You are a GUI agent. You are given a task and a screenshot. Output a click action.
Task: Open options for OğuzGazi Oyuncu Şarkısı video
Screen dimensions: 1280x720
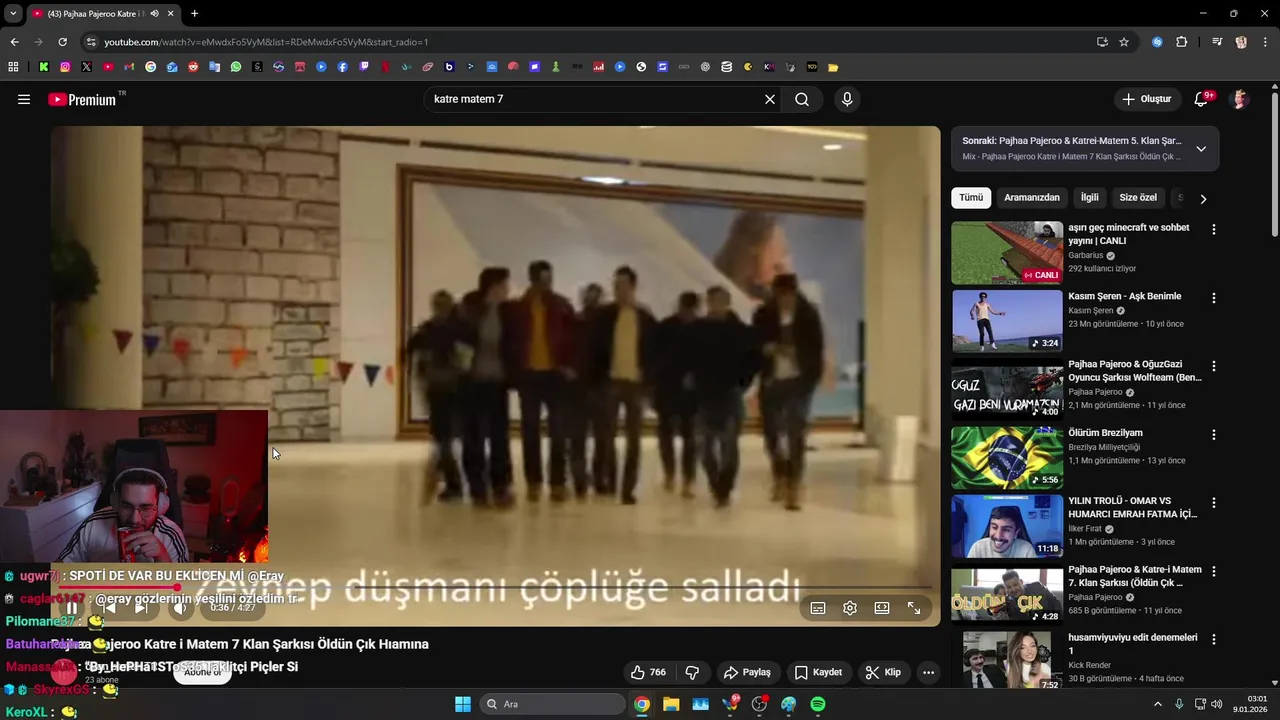[x=1214, y=367]
